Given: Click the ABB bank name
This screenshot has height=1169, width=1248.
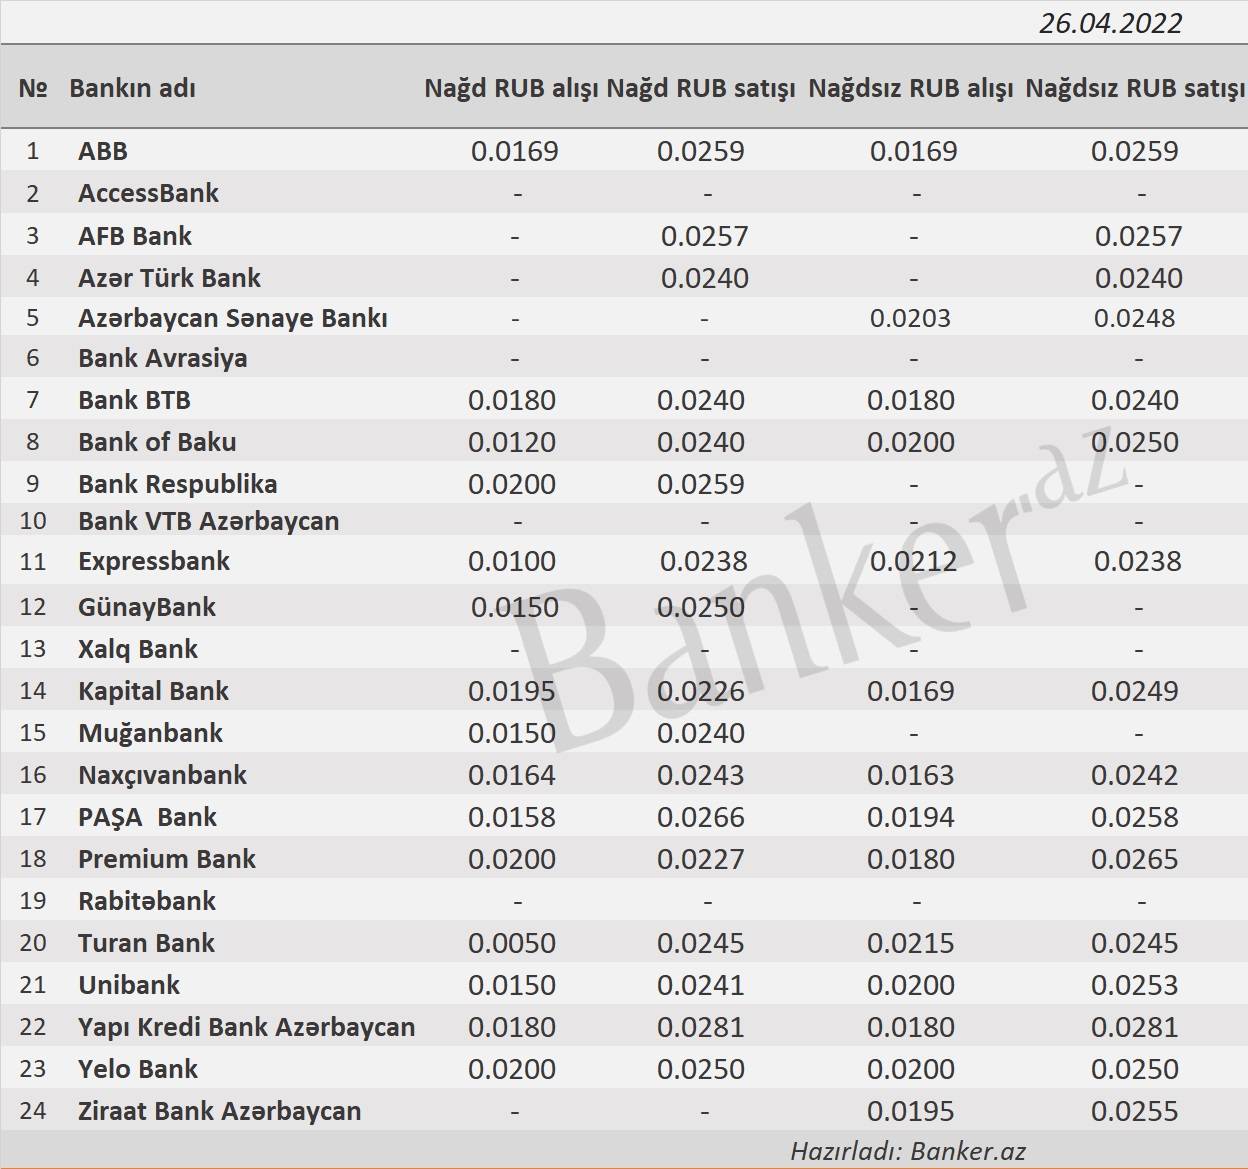Looking at the screenshot, I should pos(103,151).
